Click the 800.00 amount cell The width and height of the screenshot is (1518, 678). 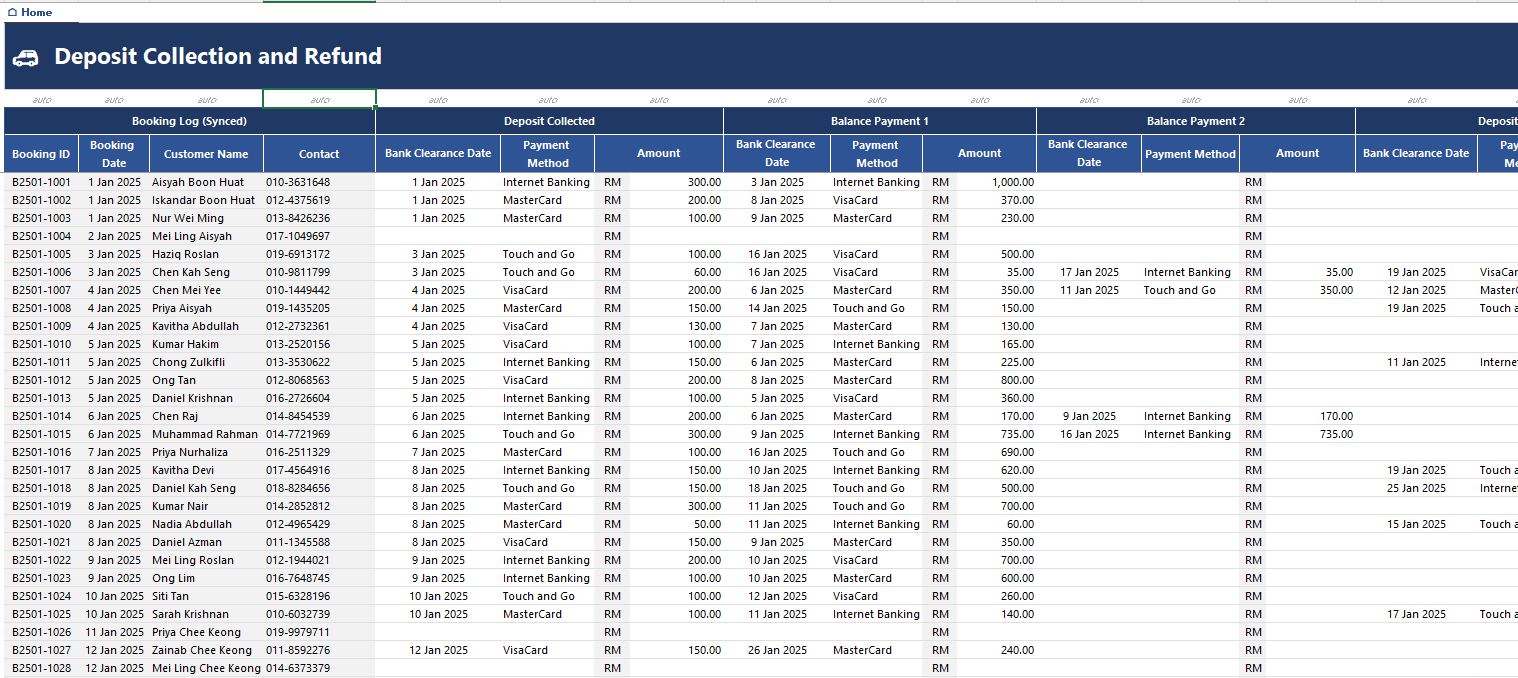coord(1018,380)
